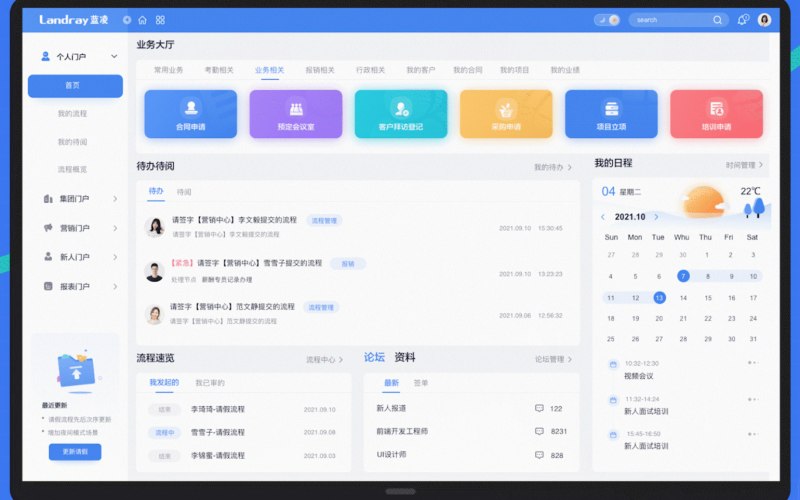
Task: Open 流程概览 in the sidebar
Action: [72, 169]
